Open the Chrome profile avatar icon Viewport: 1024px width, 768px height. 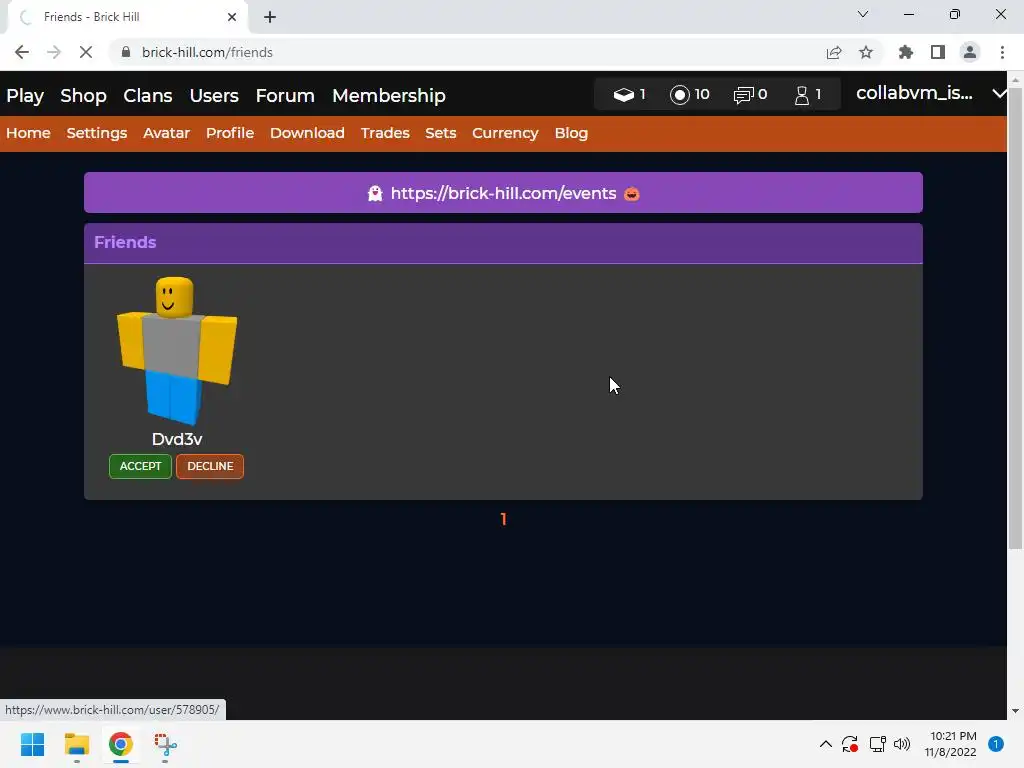(970, 52)
